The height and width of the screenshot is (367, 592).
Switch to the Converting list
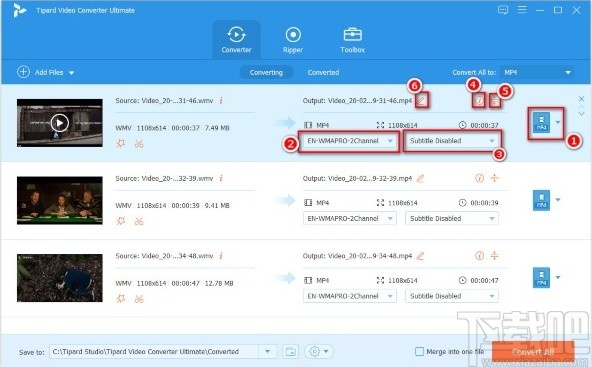pyautogui.click(x=266, y=72)
